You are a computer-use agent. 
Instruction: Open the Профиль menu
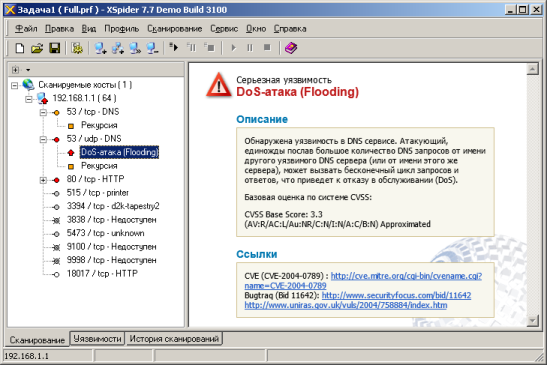121,29
